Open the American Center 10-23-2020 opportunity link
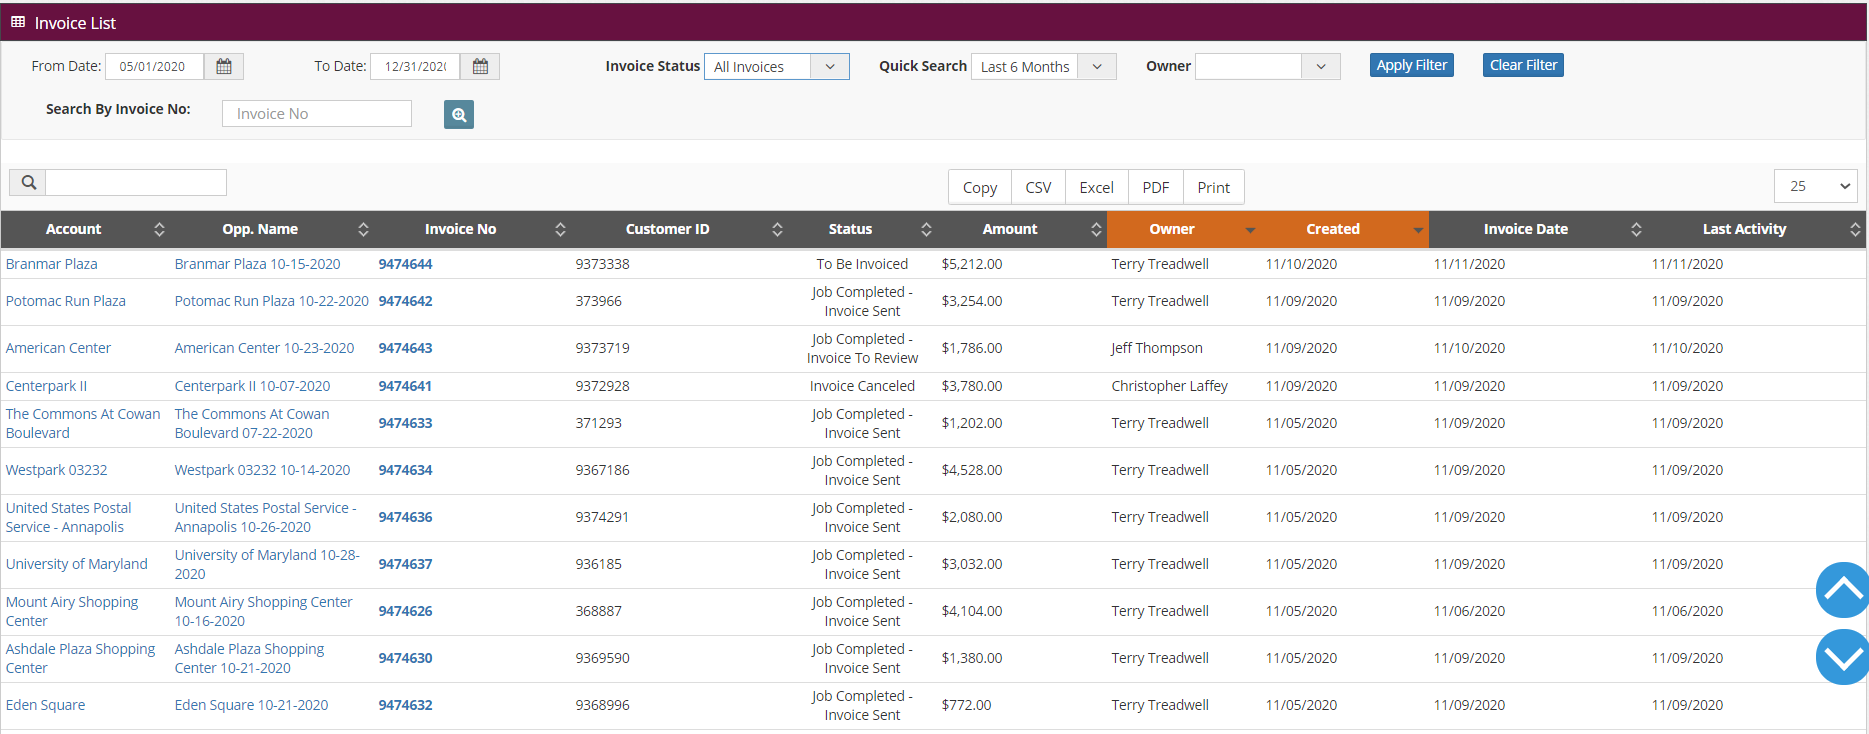 point(264,348)
